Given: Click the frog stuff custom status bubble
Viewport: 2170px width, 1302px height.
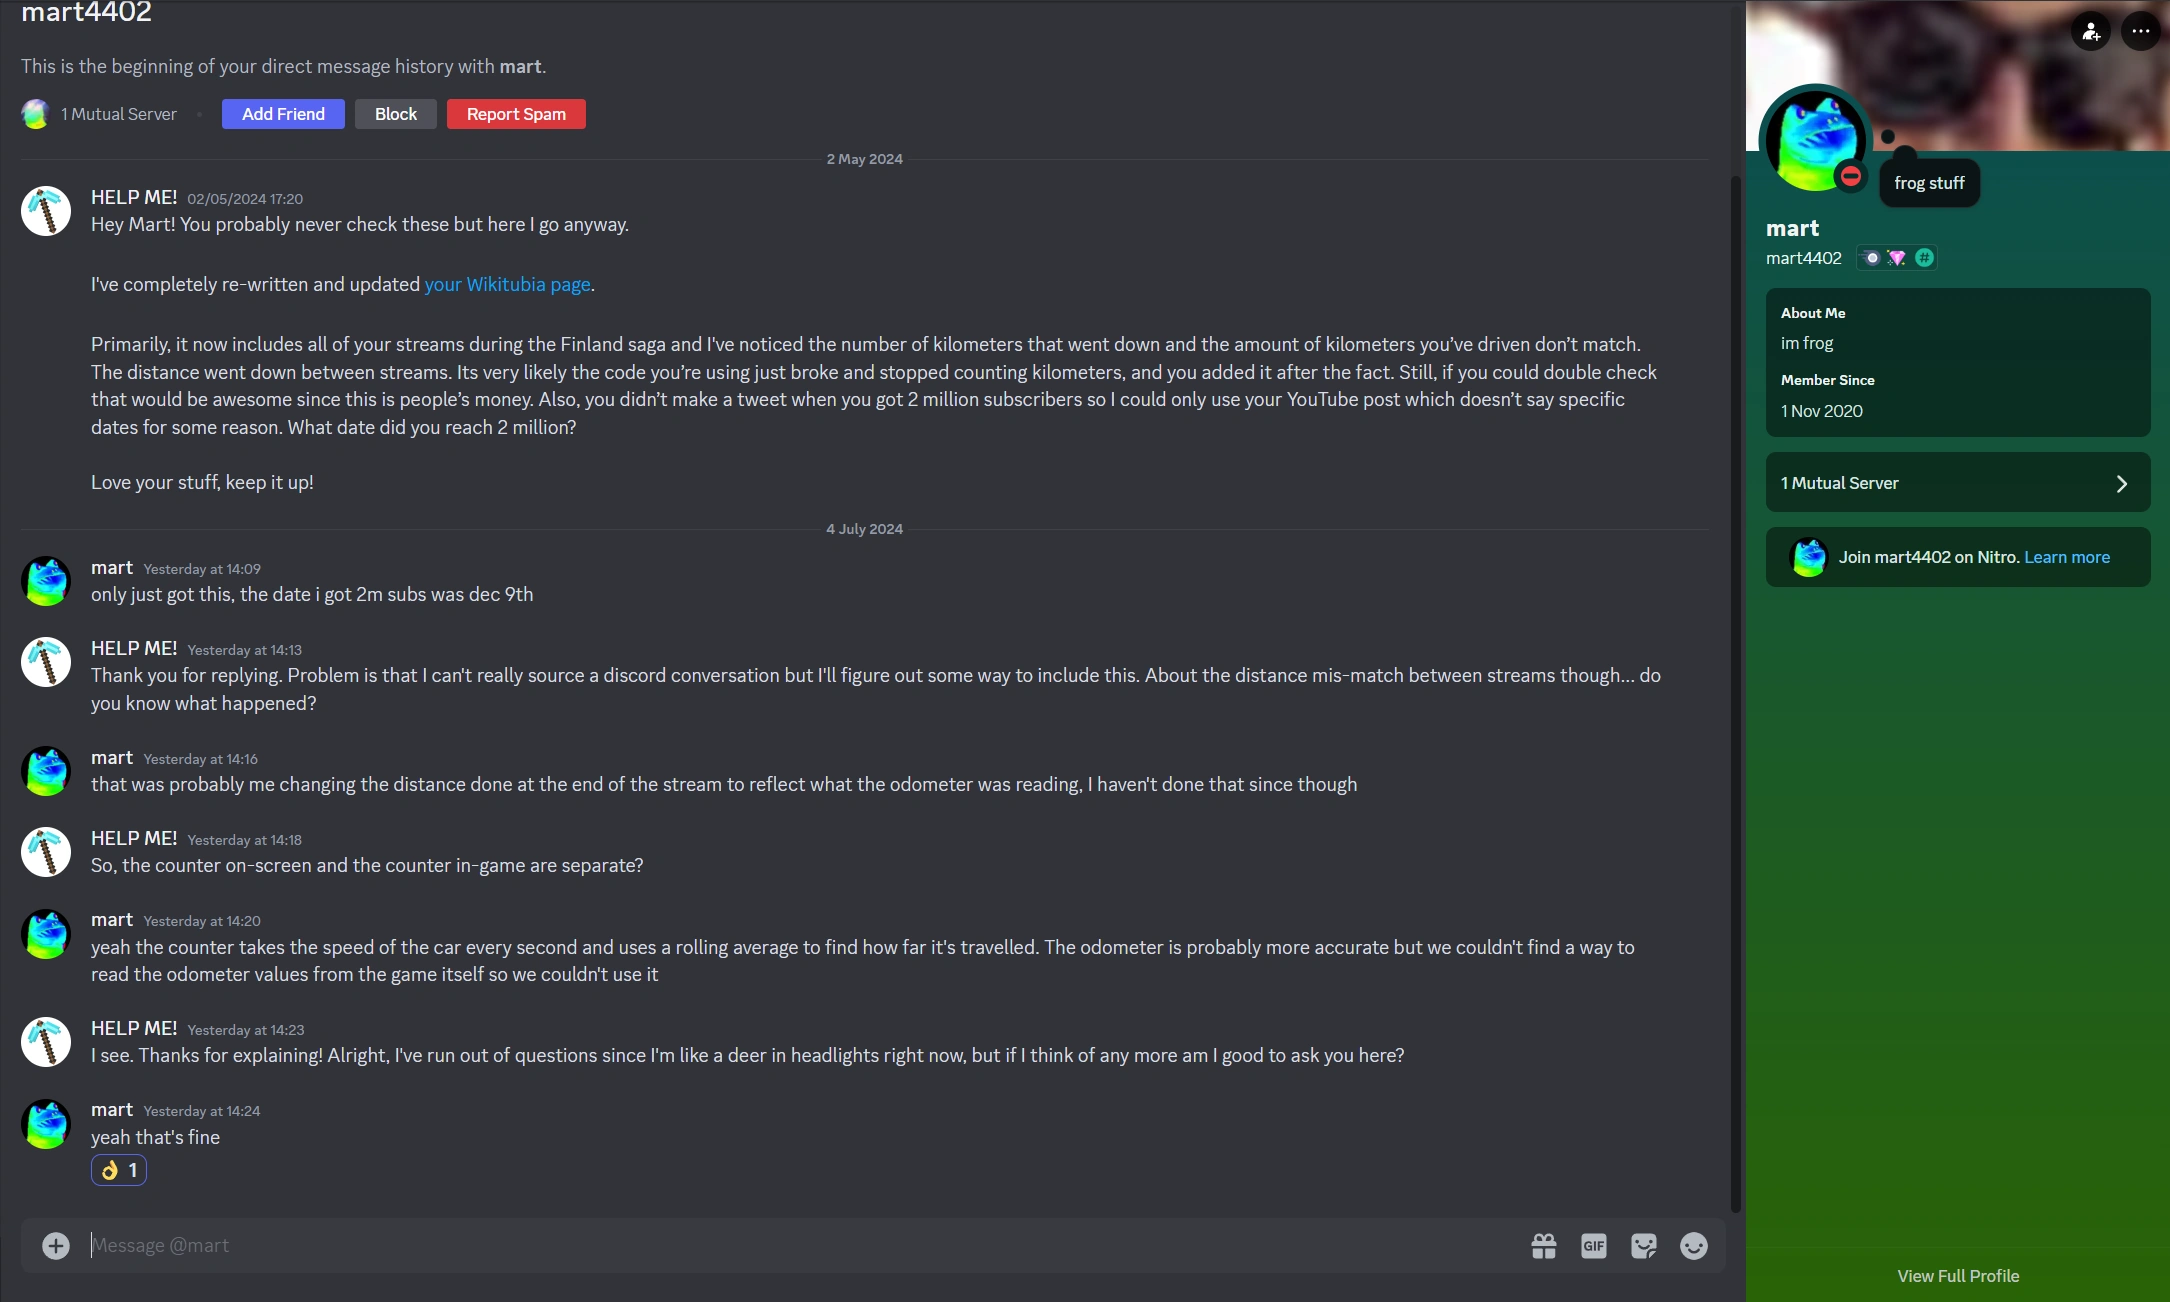Looking at the screenshot, I should [1929, 183].
